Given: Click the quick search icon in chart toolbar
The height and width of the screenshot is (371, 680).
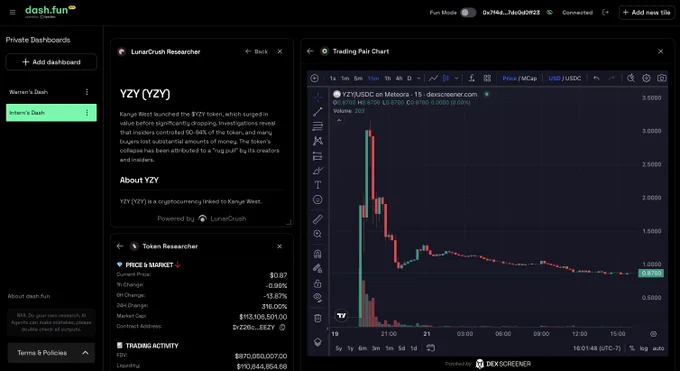Looking at the screenshot, I should coord(631,78).
